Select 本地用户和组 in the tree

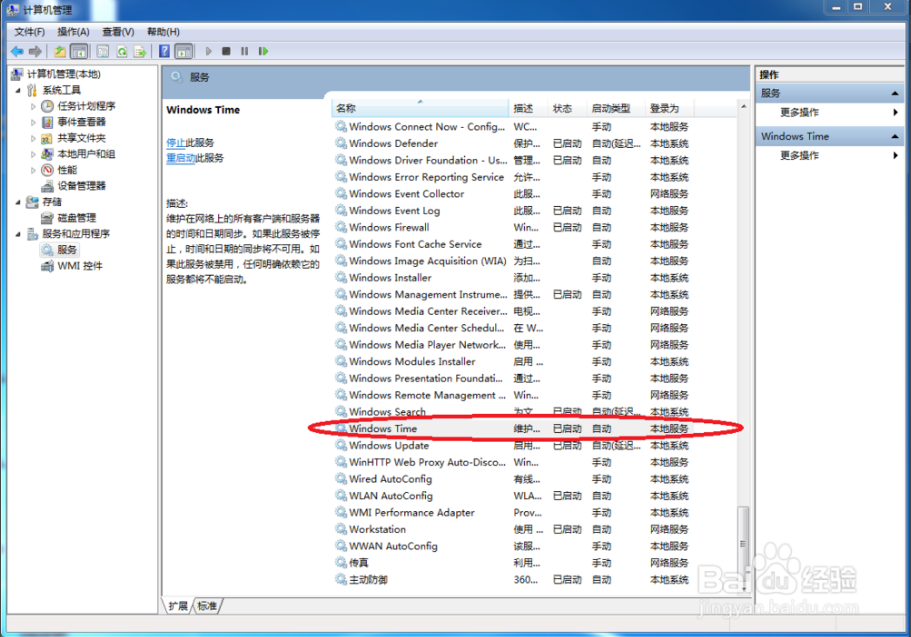tap(86, 154)
